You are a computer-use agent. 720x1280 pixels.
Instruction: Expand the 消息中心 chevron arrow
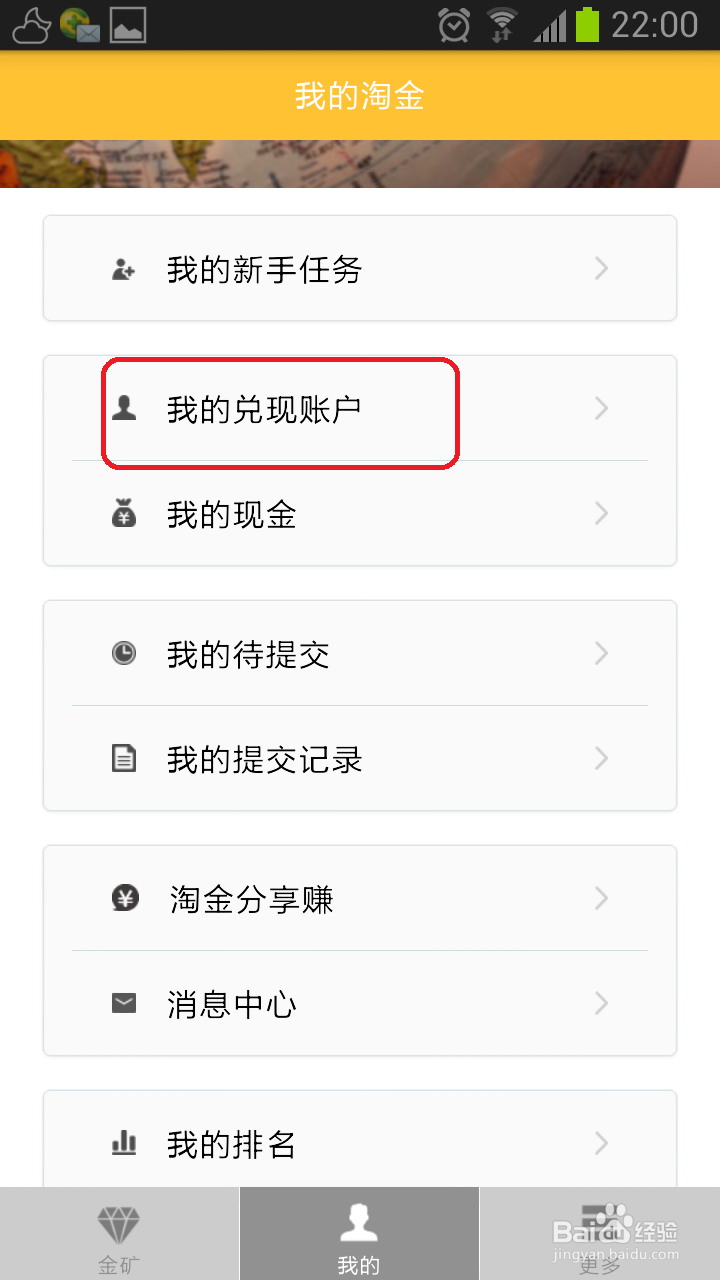(x=601, y=1003)
